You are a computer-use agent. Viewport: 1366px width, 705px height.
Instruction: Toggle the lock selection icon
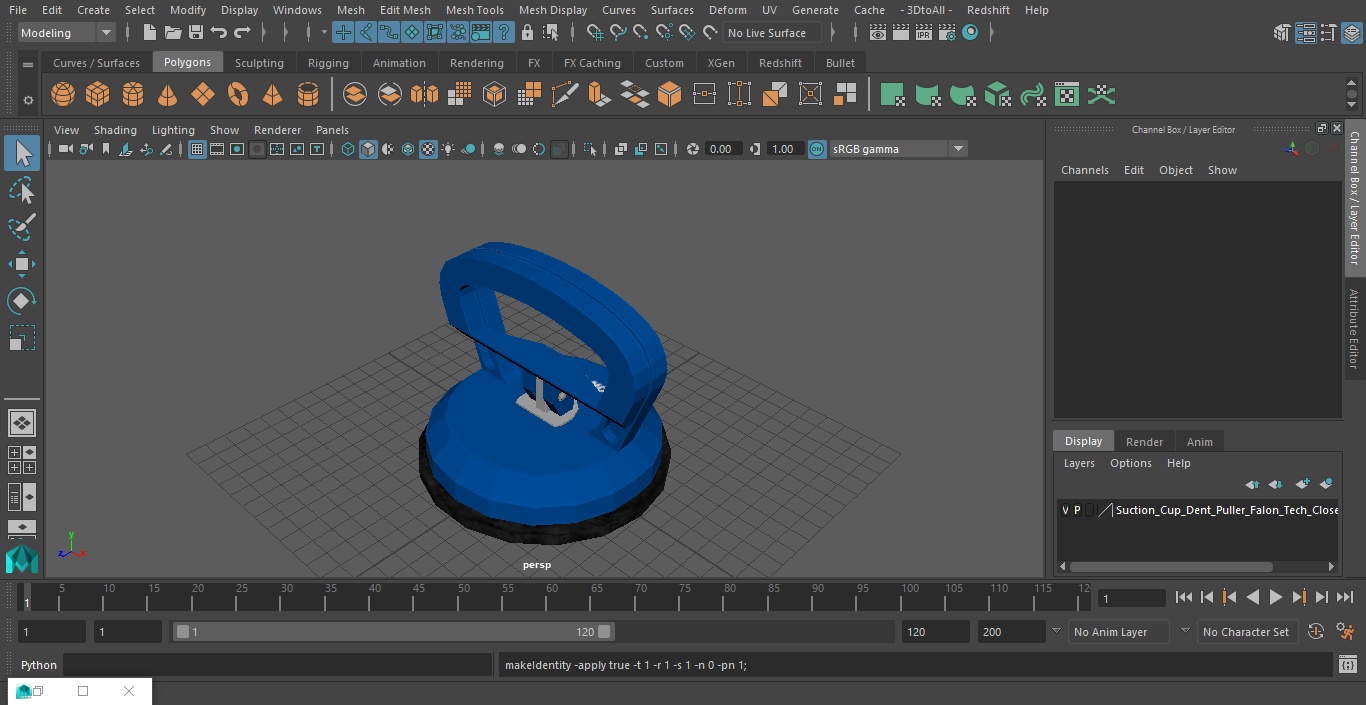527,33
